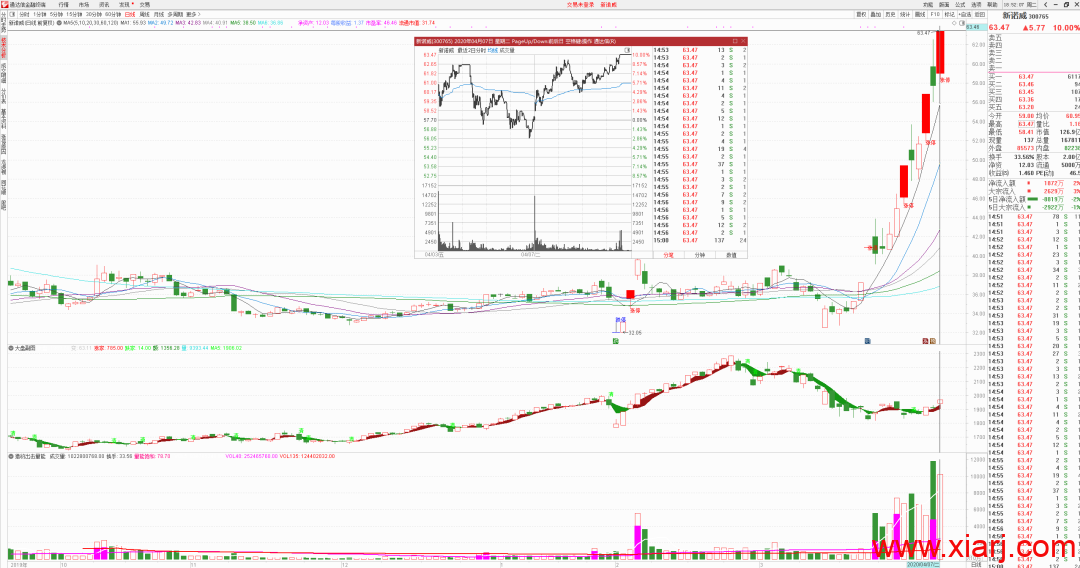The width and height of the screenshot is (1080, 568).
Task: Open the 发现 menu
Action: point(124,4)
